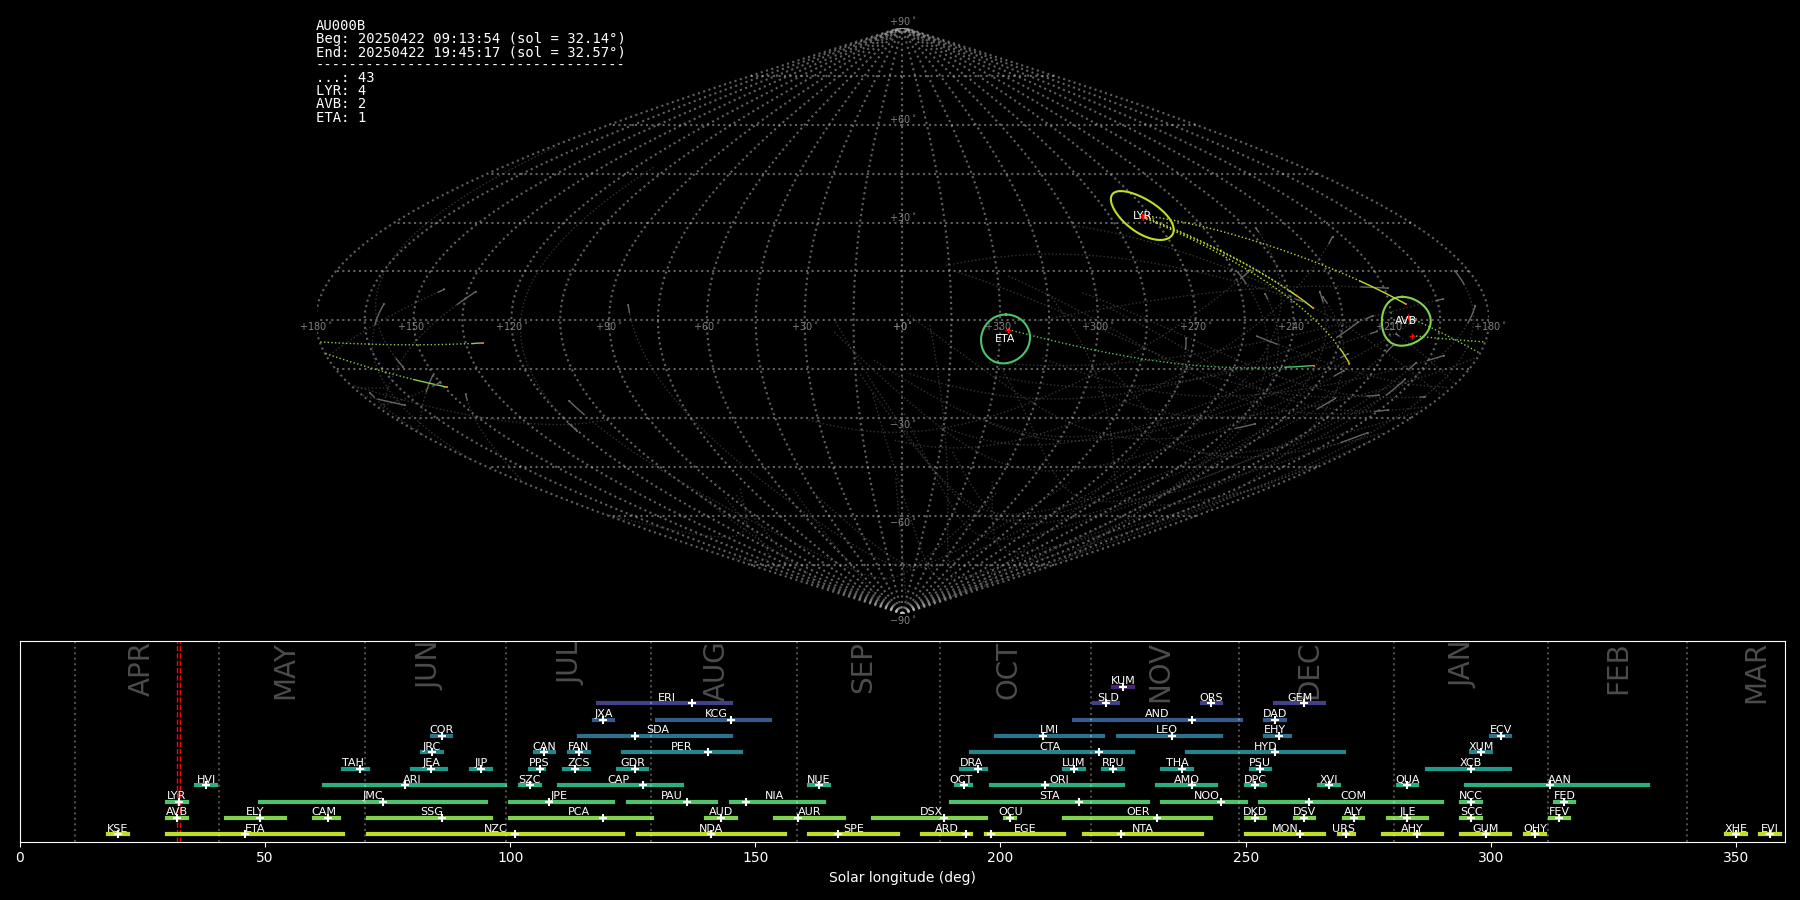This screenshot has height=900, width=1800.
Task: Select the KSE shower marker in the timeline
Action: 118,834
